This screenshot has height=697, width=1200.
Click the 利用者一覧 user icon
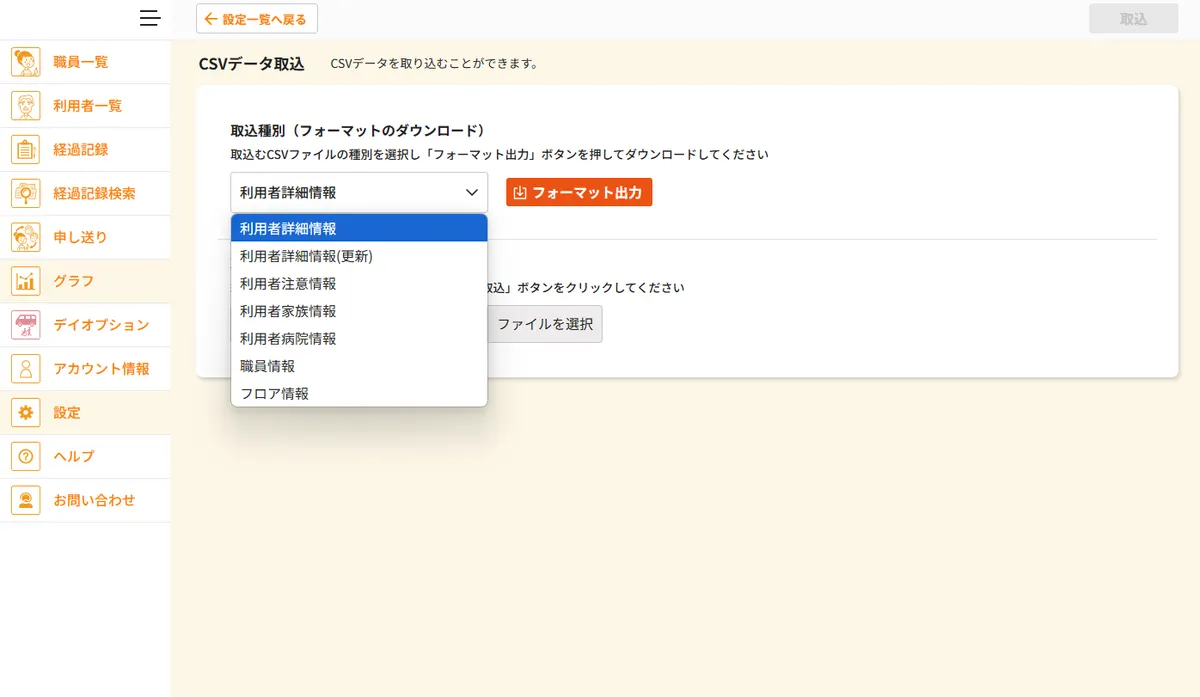pos(25,106)
